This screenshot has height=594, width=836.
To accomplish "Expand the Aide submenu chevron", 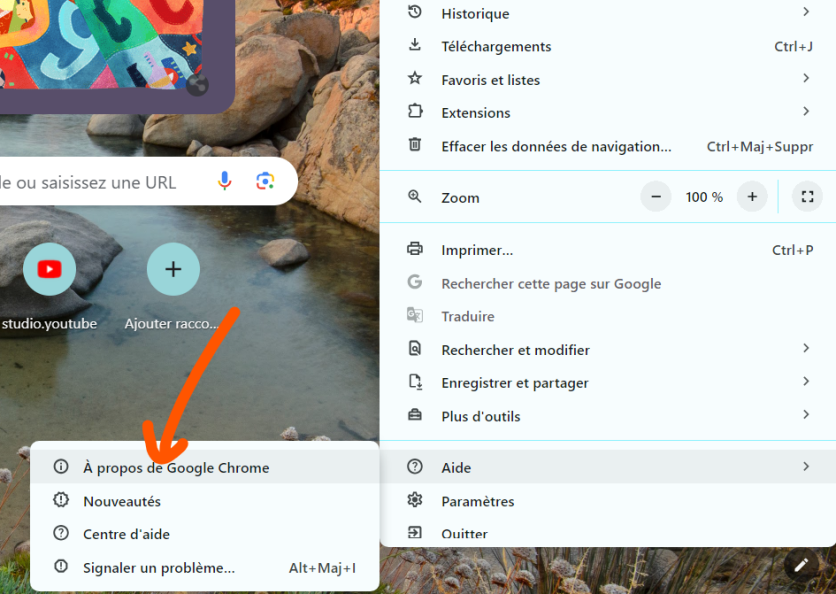I will [x=806, y=467].
